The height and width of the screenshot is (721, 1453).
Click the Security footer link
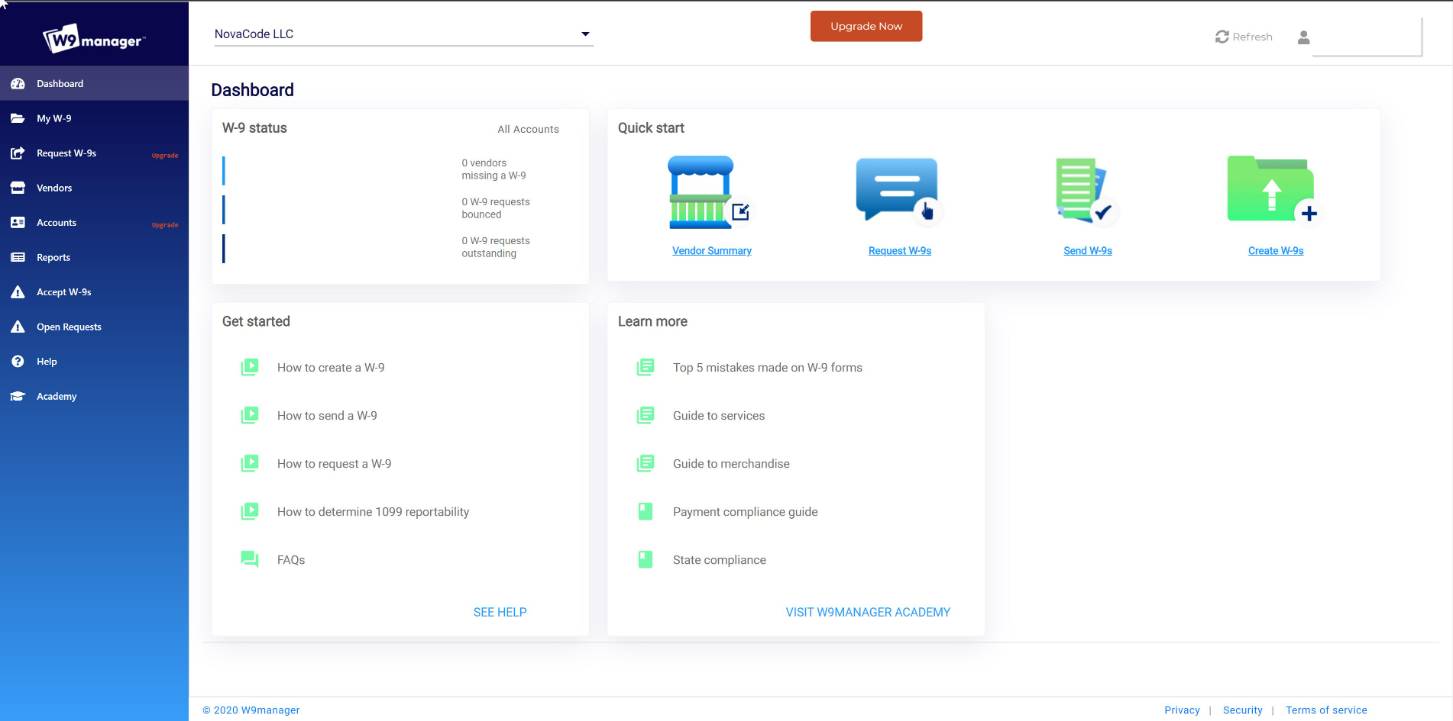1243,710
